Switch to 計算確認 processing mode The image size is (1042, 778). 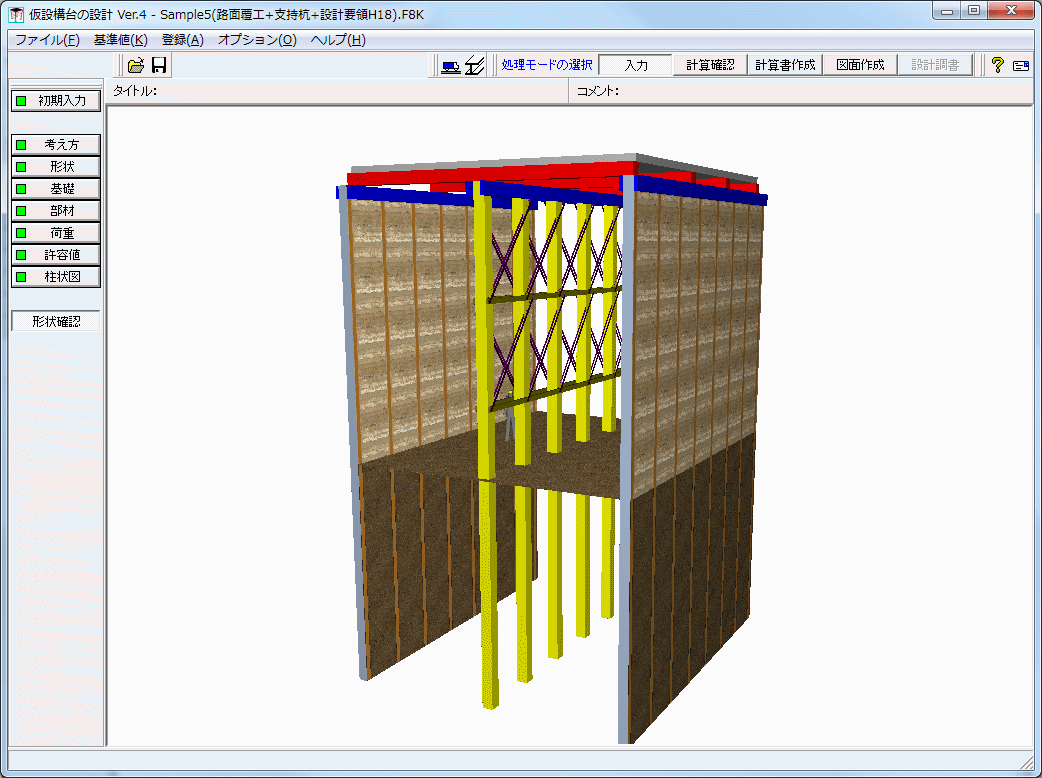tap(710, 65)
